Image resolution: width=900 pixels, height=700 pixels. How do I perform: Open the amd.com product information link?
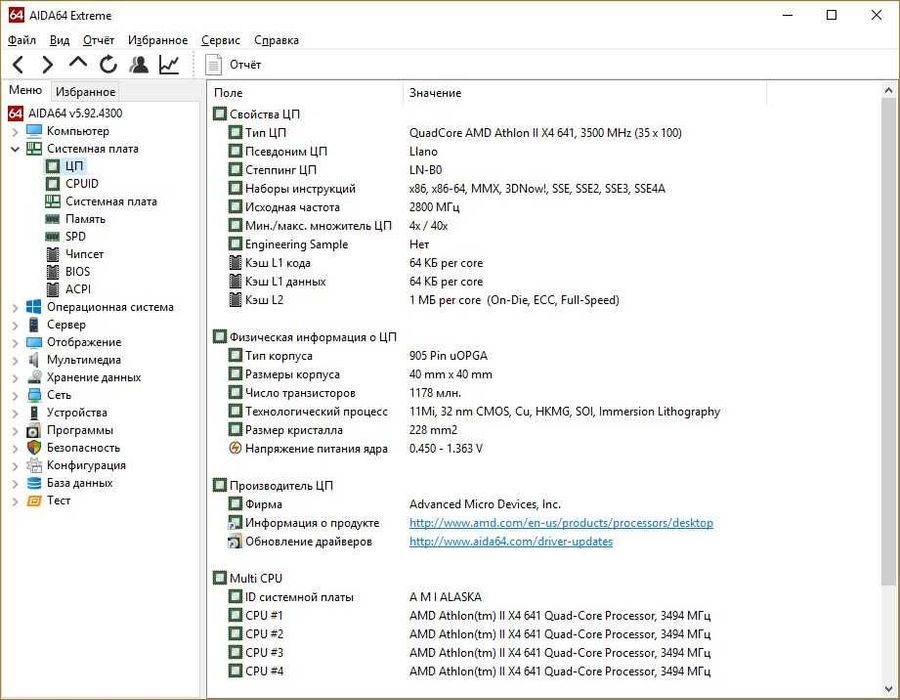pos(561,523)
